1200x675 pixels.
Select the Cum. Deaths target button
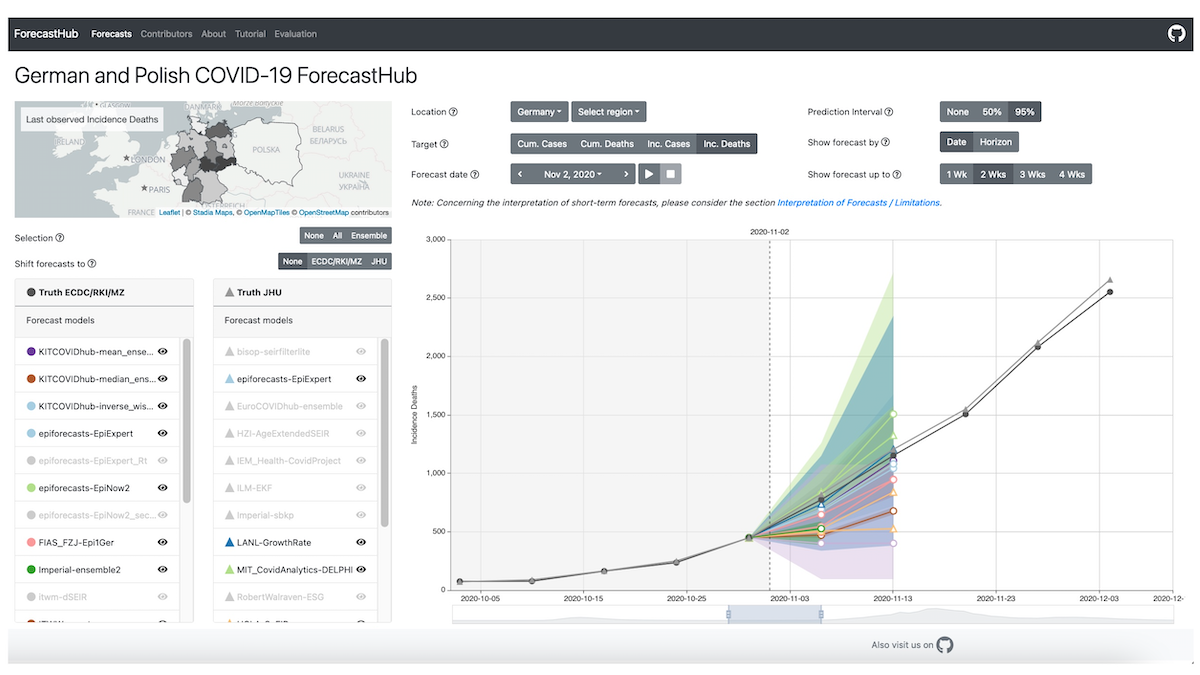tap(607, 144)
